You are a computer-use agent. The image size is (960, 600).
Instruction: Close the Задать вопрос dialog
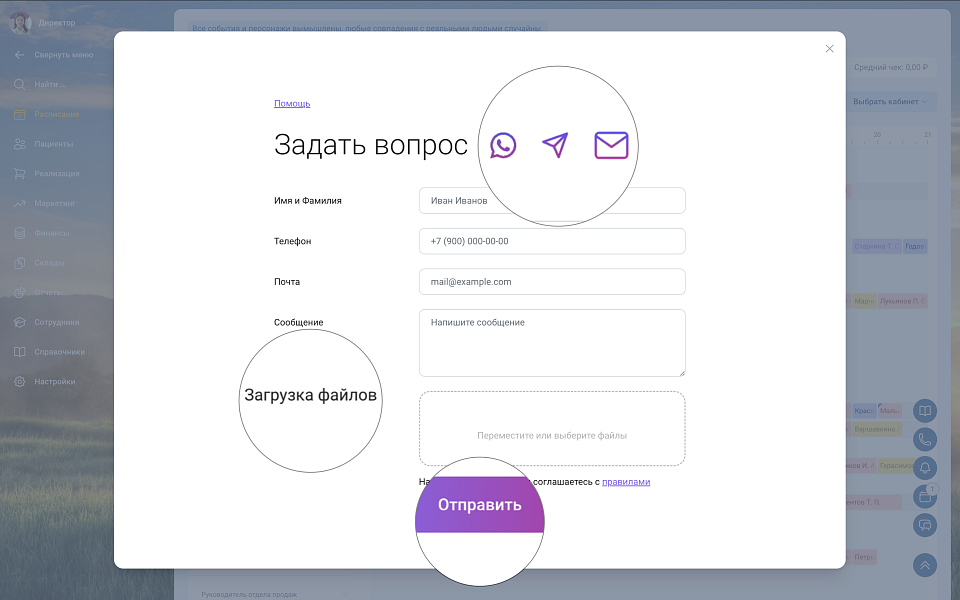pyautogui.click(x=829, y=49)
